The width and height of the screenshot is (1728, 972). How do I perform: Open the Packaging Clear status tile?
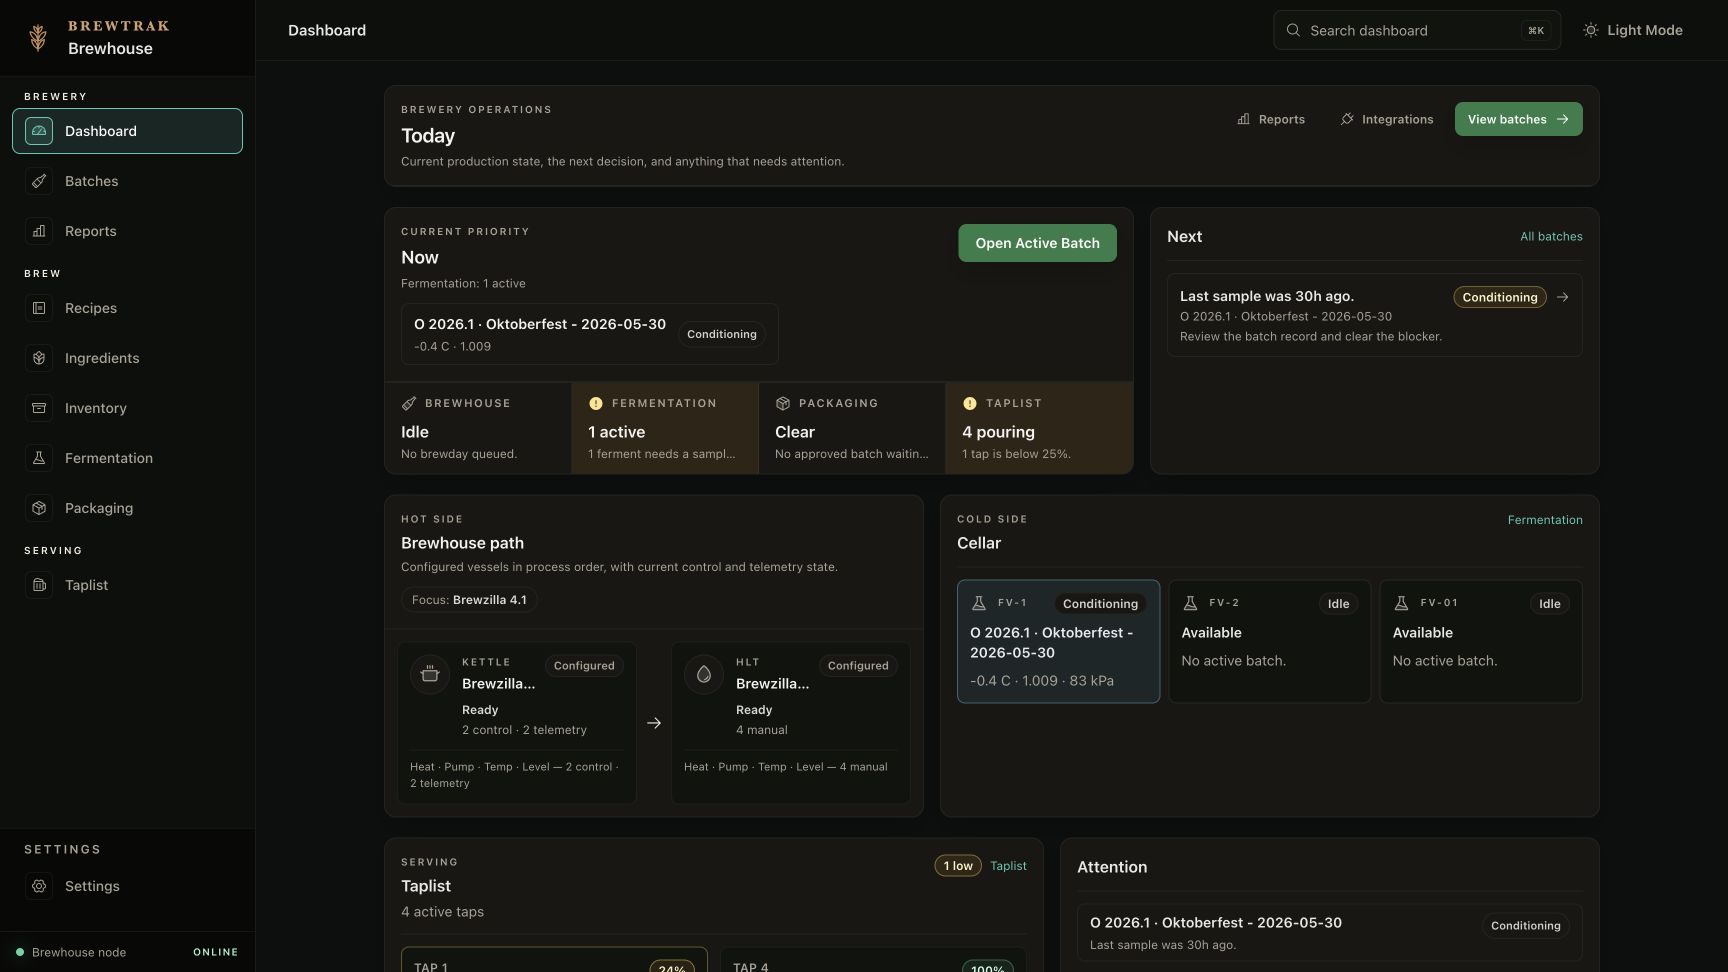tap(852, 428)
